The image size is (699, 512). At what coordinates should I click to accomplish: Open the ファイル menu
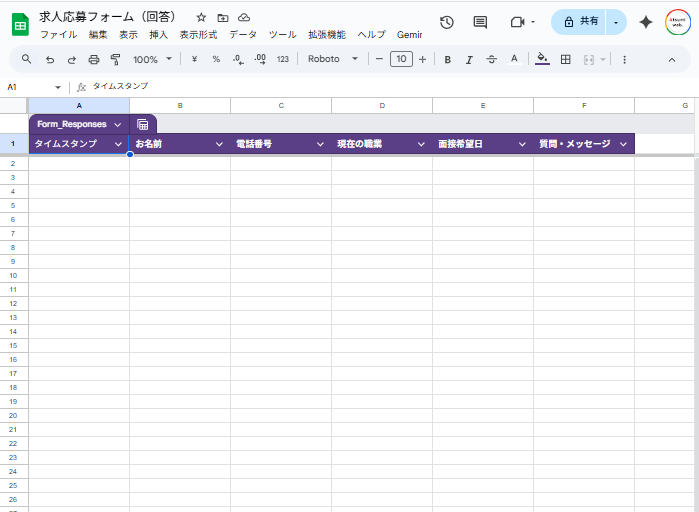pyautogui.click(x=58, y=34)
